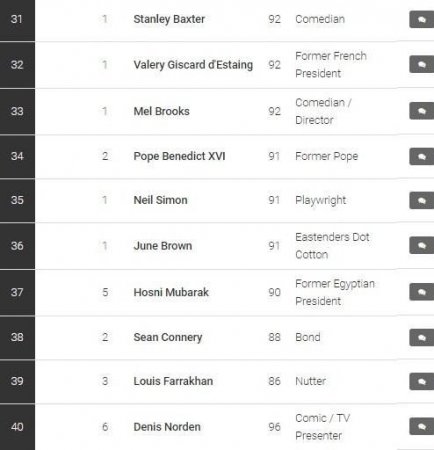
Task: Click the comment icon for Neil Simon
Action: (x=422, y=200)
